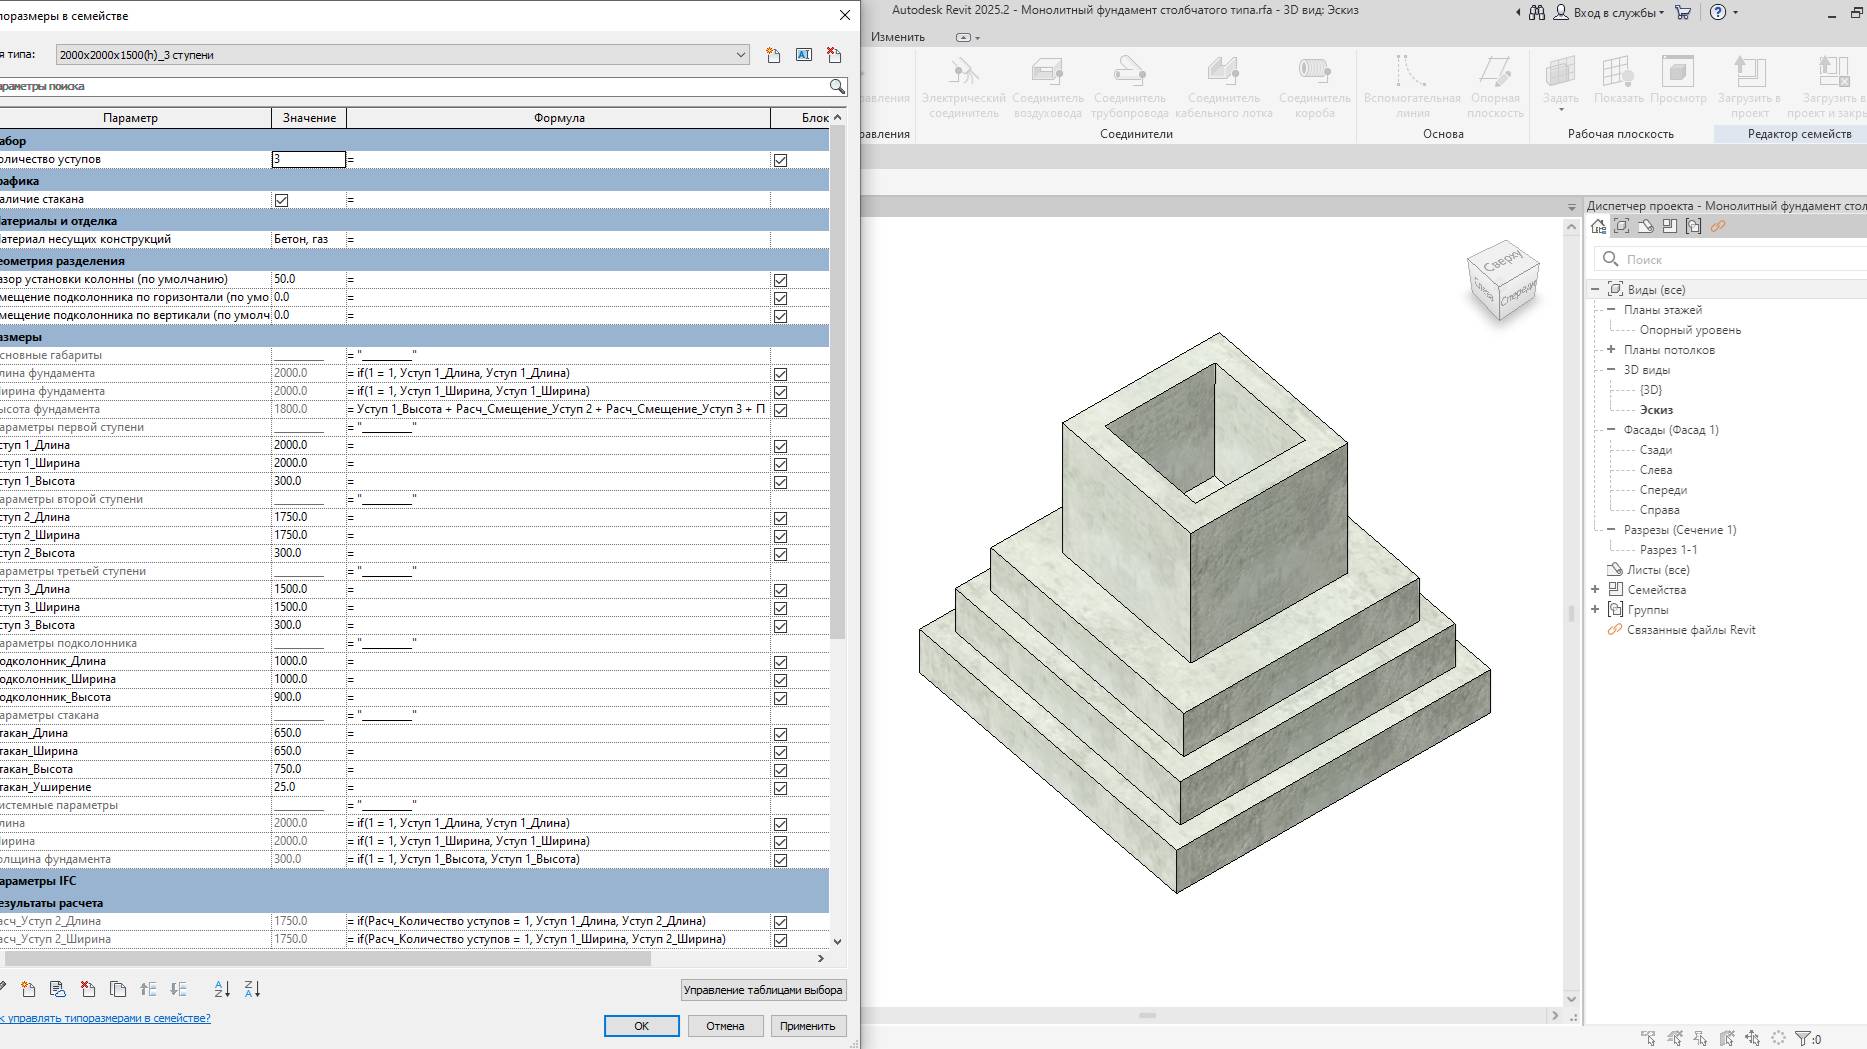Screen dimensions: 1867x1049
Task: Create a new family type via new type icon
Action: [771, 55]
